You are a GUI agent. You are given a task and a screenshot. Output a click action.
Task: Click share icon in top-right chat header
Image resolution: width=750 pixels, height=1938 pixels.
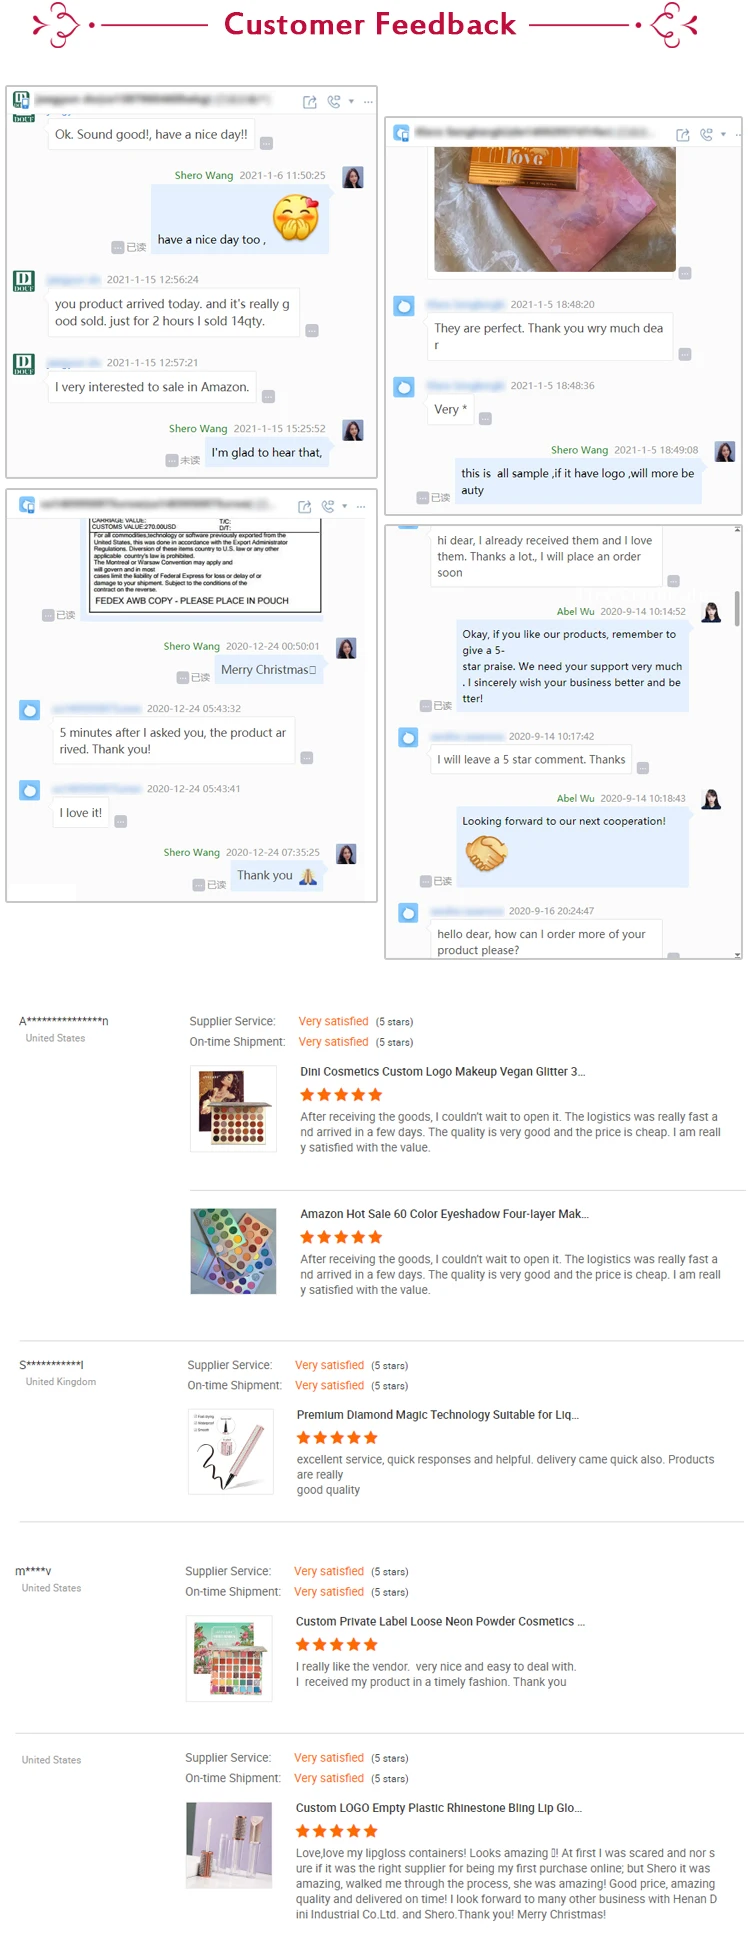click(x=683, y=134)
